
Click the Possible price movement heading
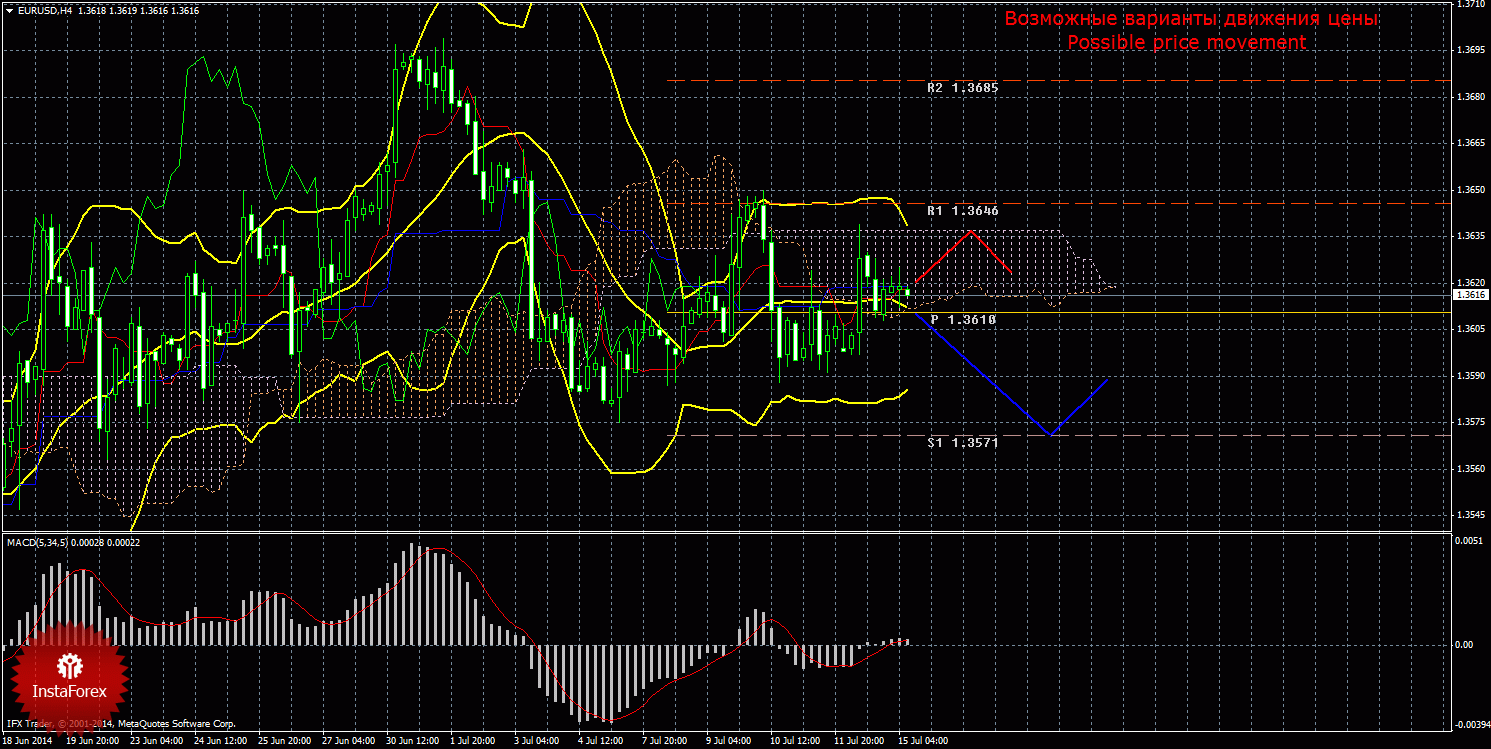click(x=1186, y=42)
